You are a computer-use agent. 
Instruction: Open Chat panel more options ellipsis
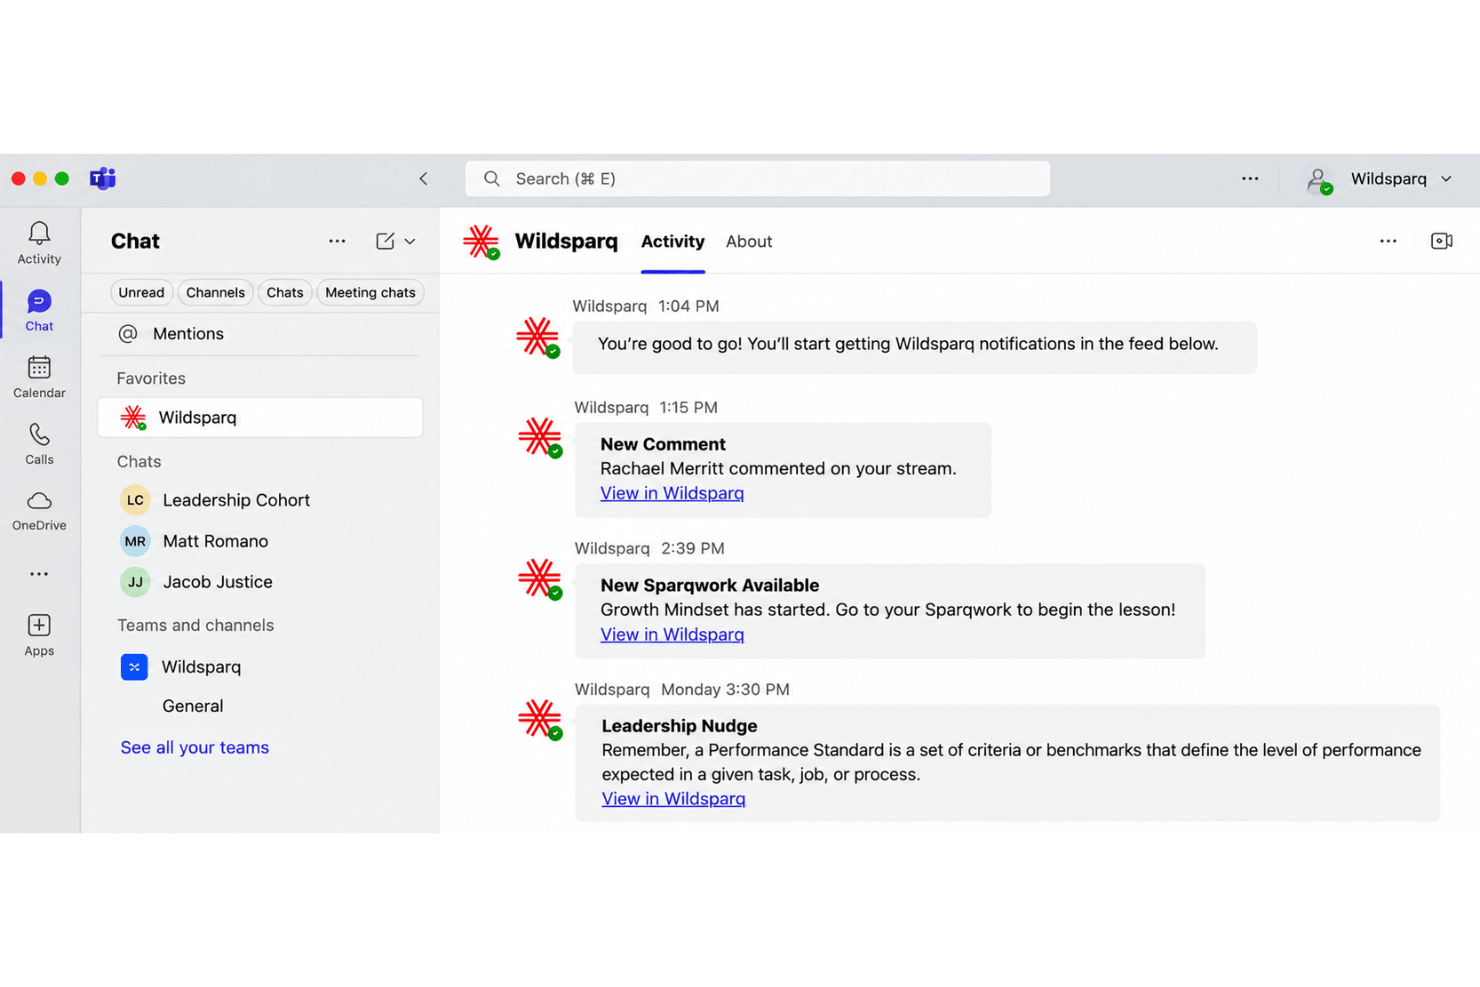tap(337, 241)
